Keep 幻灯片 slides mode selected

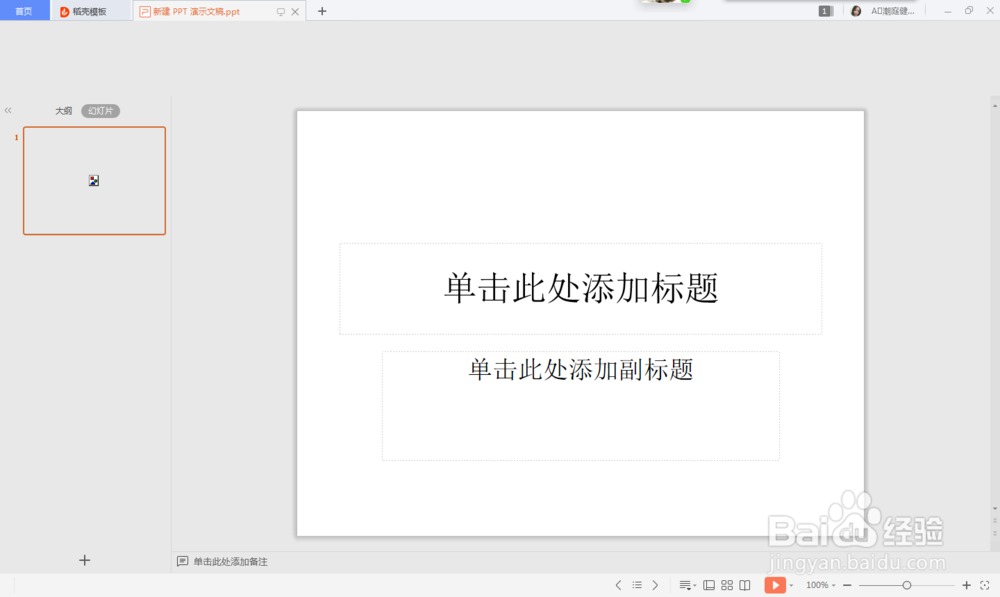click(99, 111)
